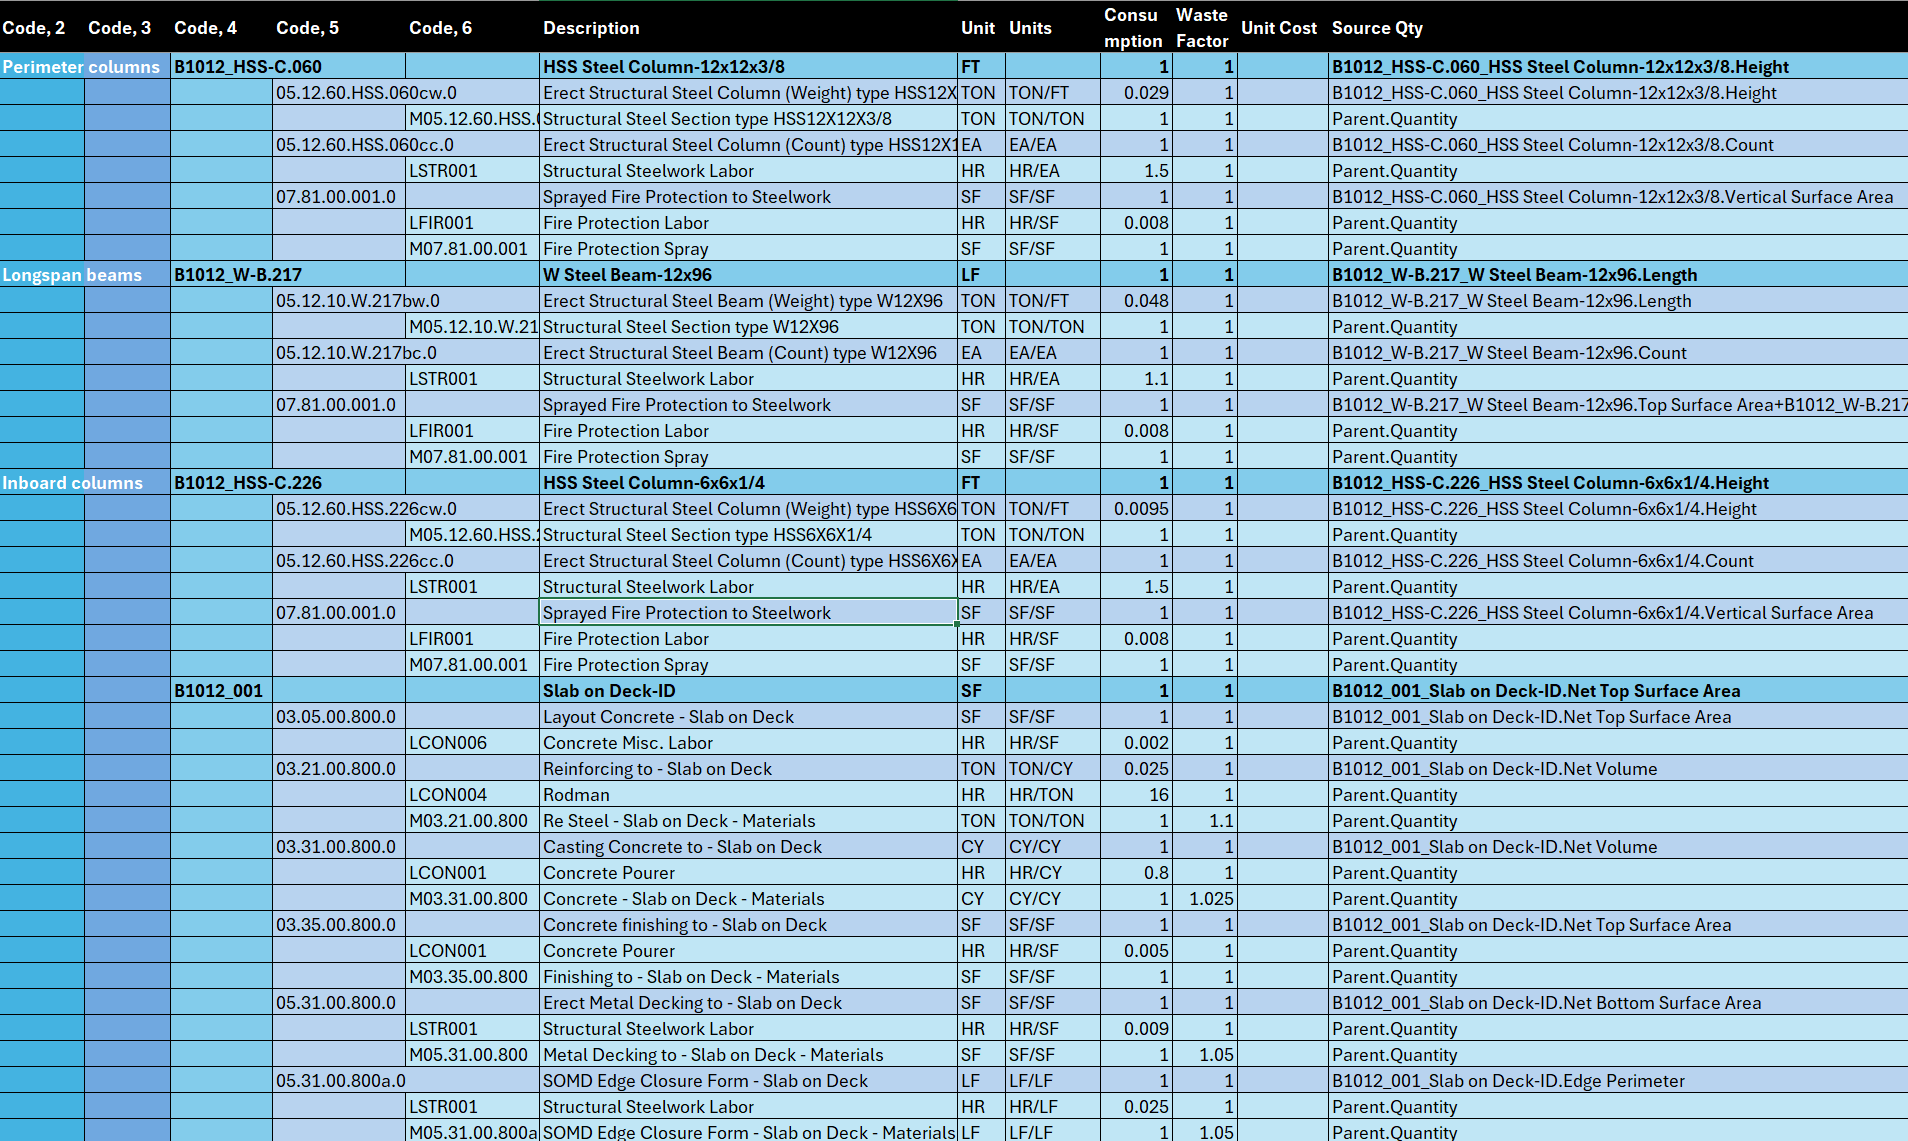Click Erect Metal Decking to - Slab on Deck
This screenshot has width=1908, height=1141.
point(748,1003)
